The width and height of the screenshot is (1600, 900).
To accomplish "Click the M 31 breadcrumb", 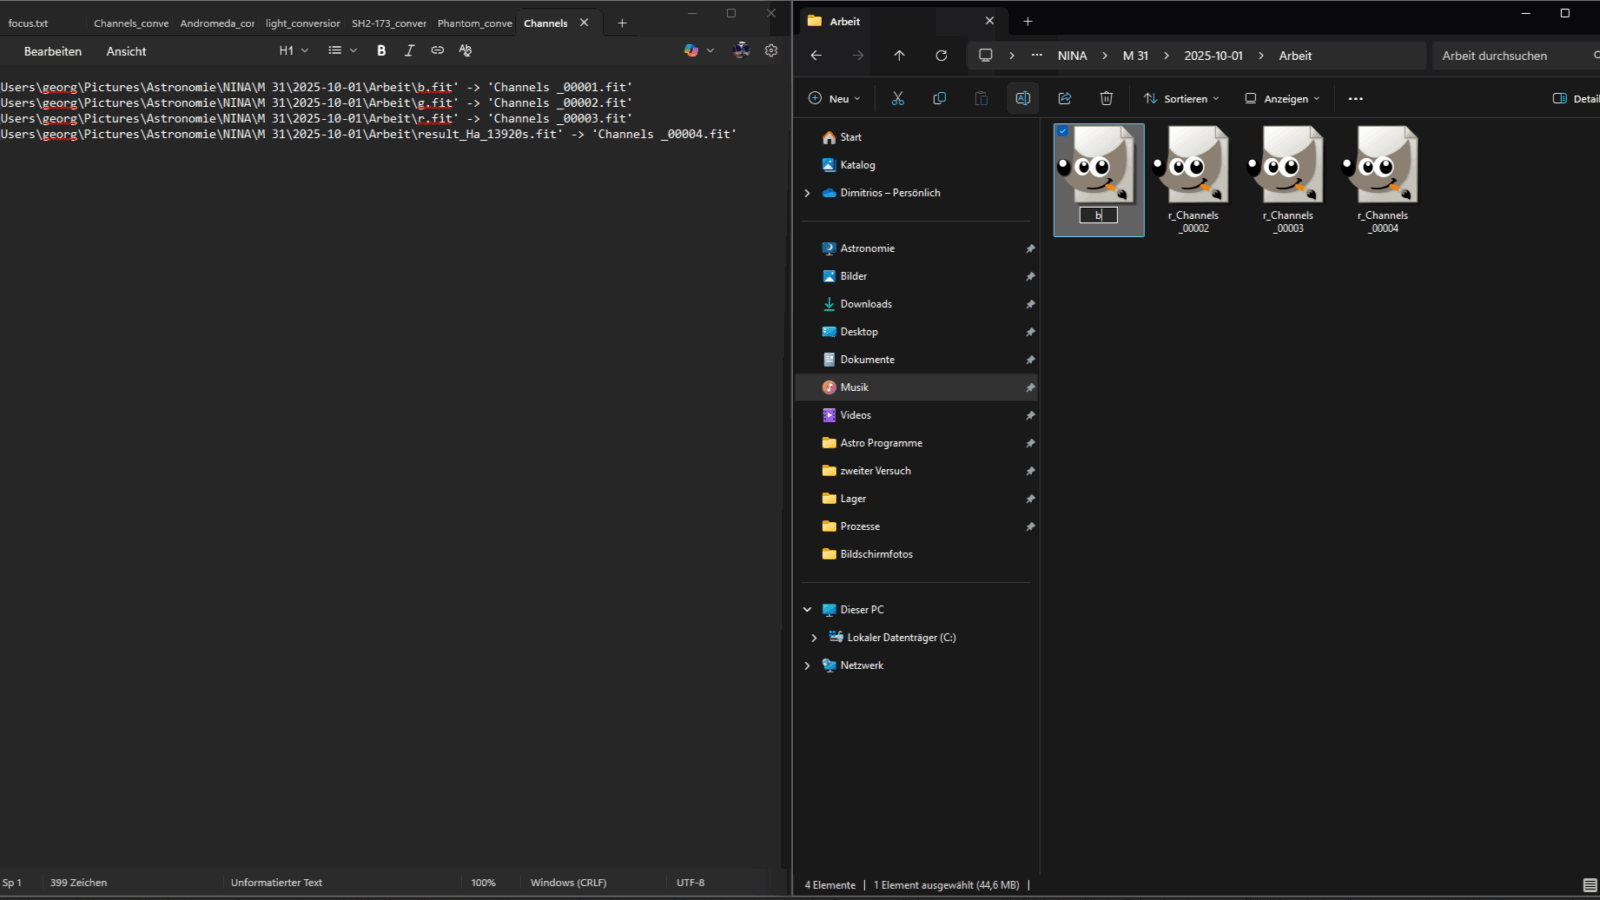I will coord(1135,56).
